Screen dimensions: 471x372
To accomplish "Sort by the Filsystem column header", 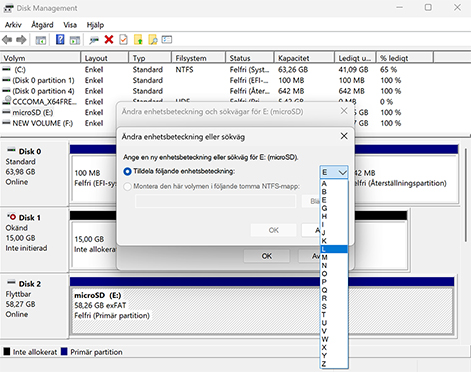I will click(x=198, y=58).
